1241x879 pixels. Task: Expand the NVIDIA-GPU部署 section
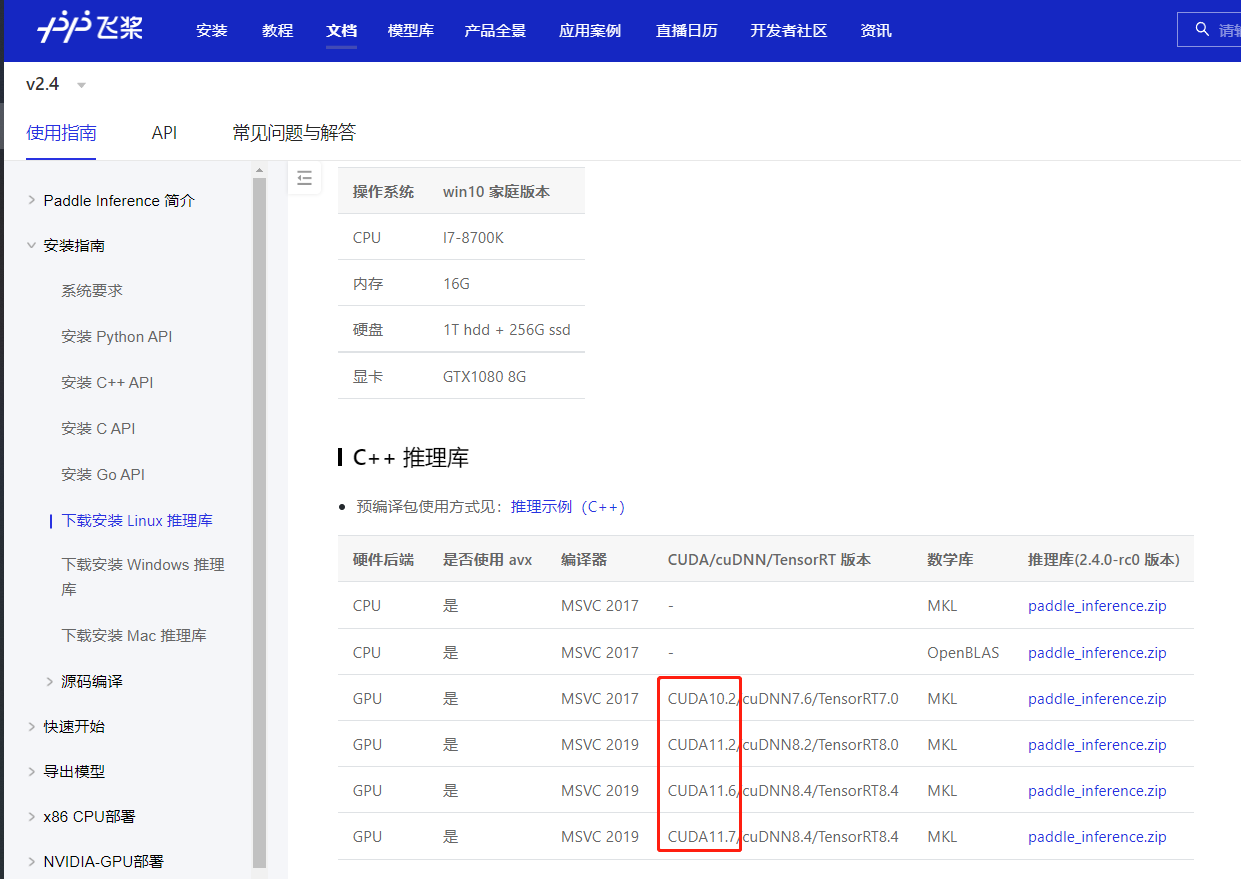click(x=32, y=861)
